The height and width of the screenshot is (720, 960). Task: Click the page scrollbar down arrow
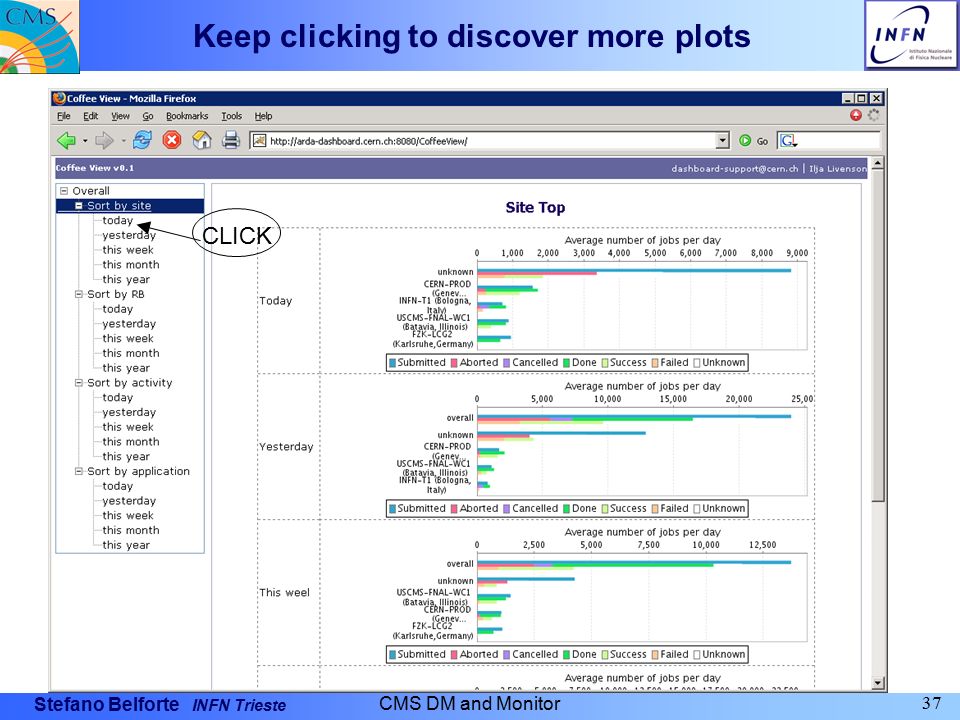coord(877,683)
